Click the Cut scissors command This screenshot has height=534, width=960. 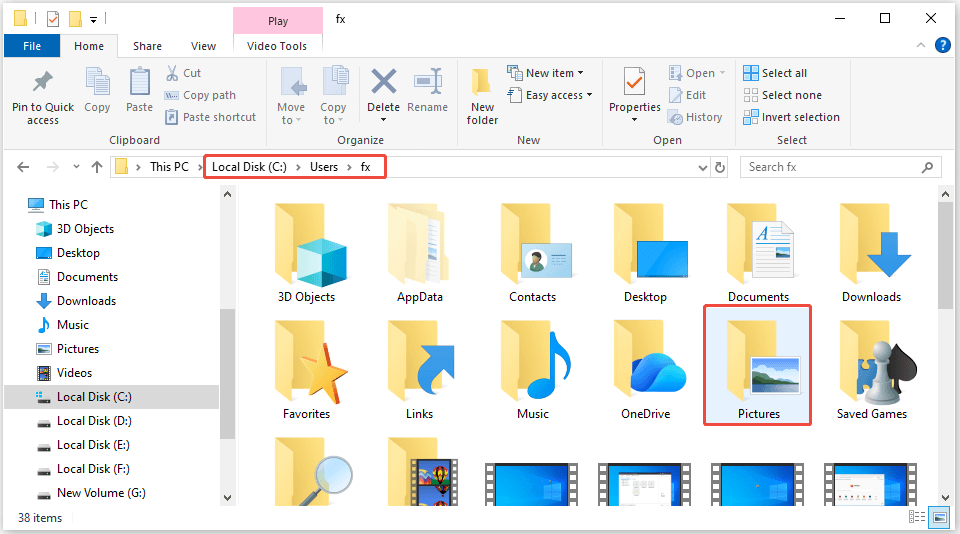[183, 73]
